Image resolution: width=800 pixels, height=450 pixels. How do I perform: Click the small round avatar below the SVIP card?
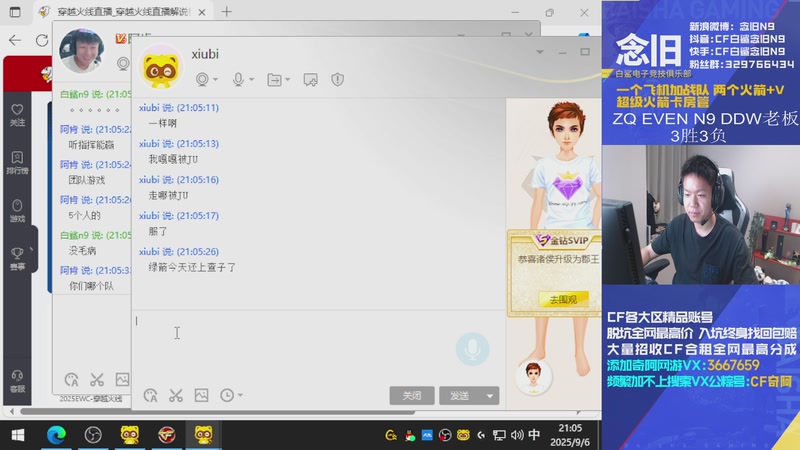pos(533,377)
